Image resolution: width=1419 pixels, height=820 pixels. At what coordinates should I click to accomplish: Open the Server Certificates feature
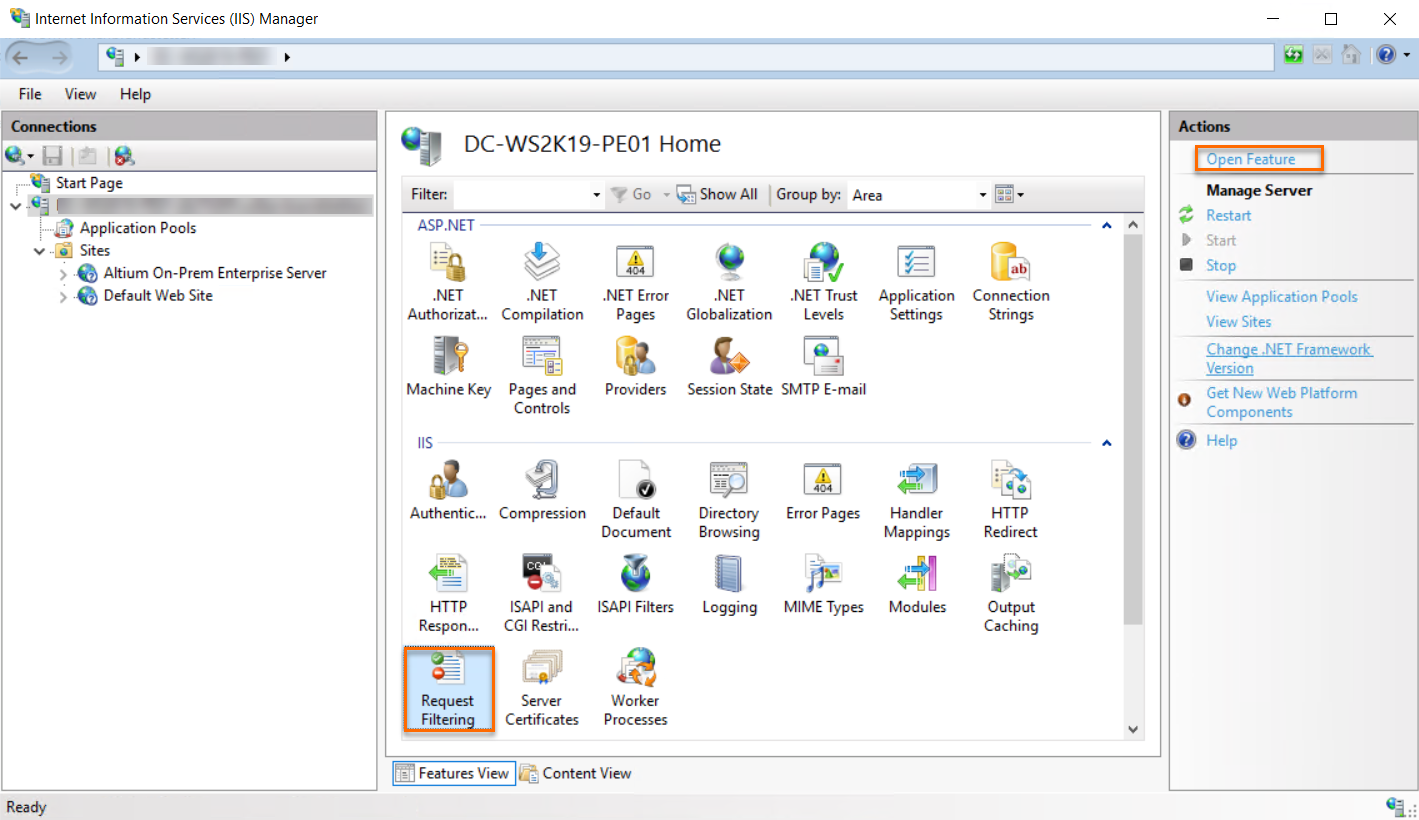[x=542, y=688]
